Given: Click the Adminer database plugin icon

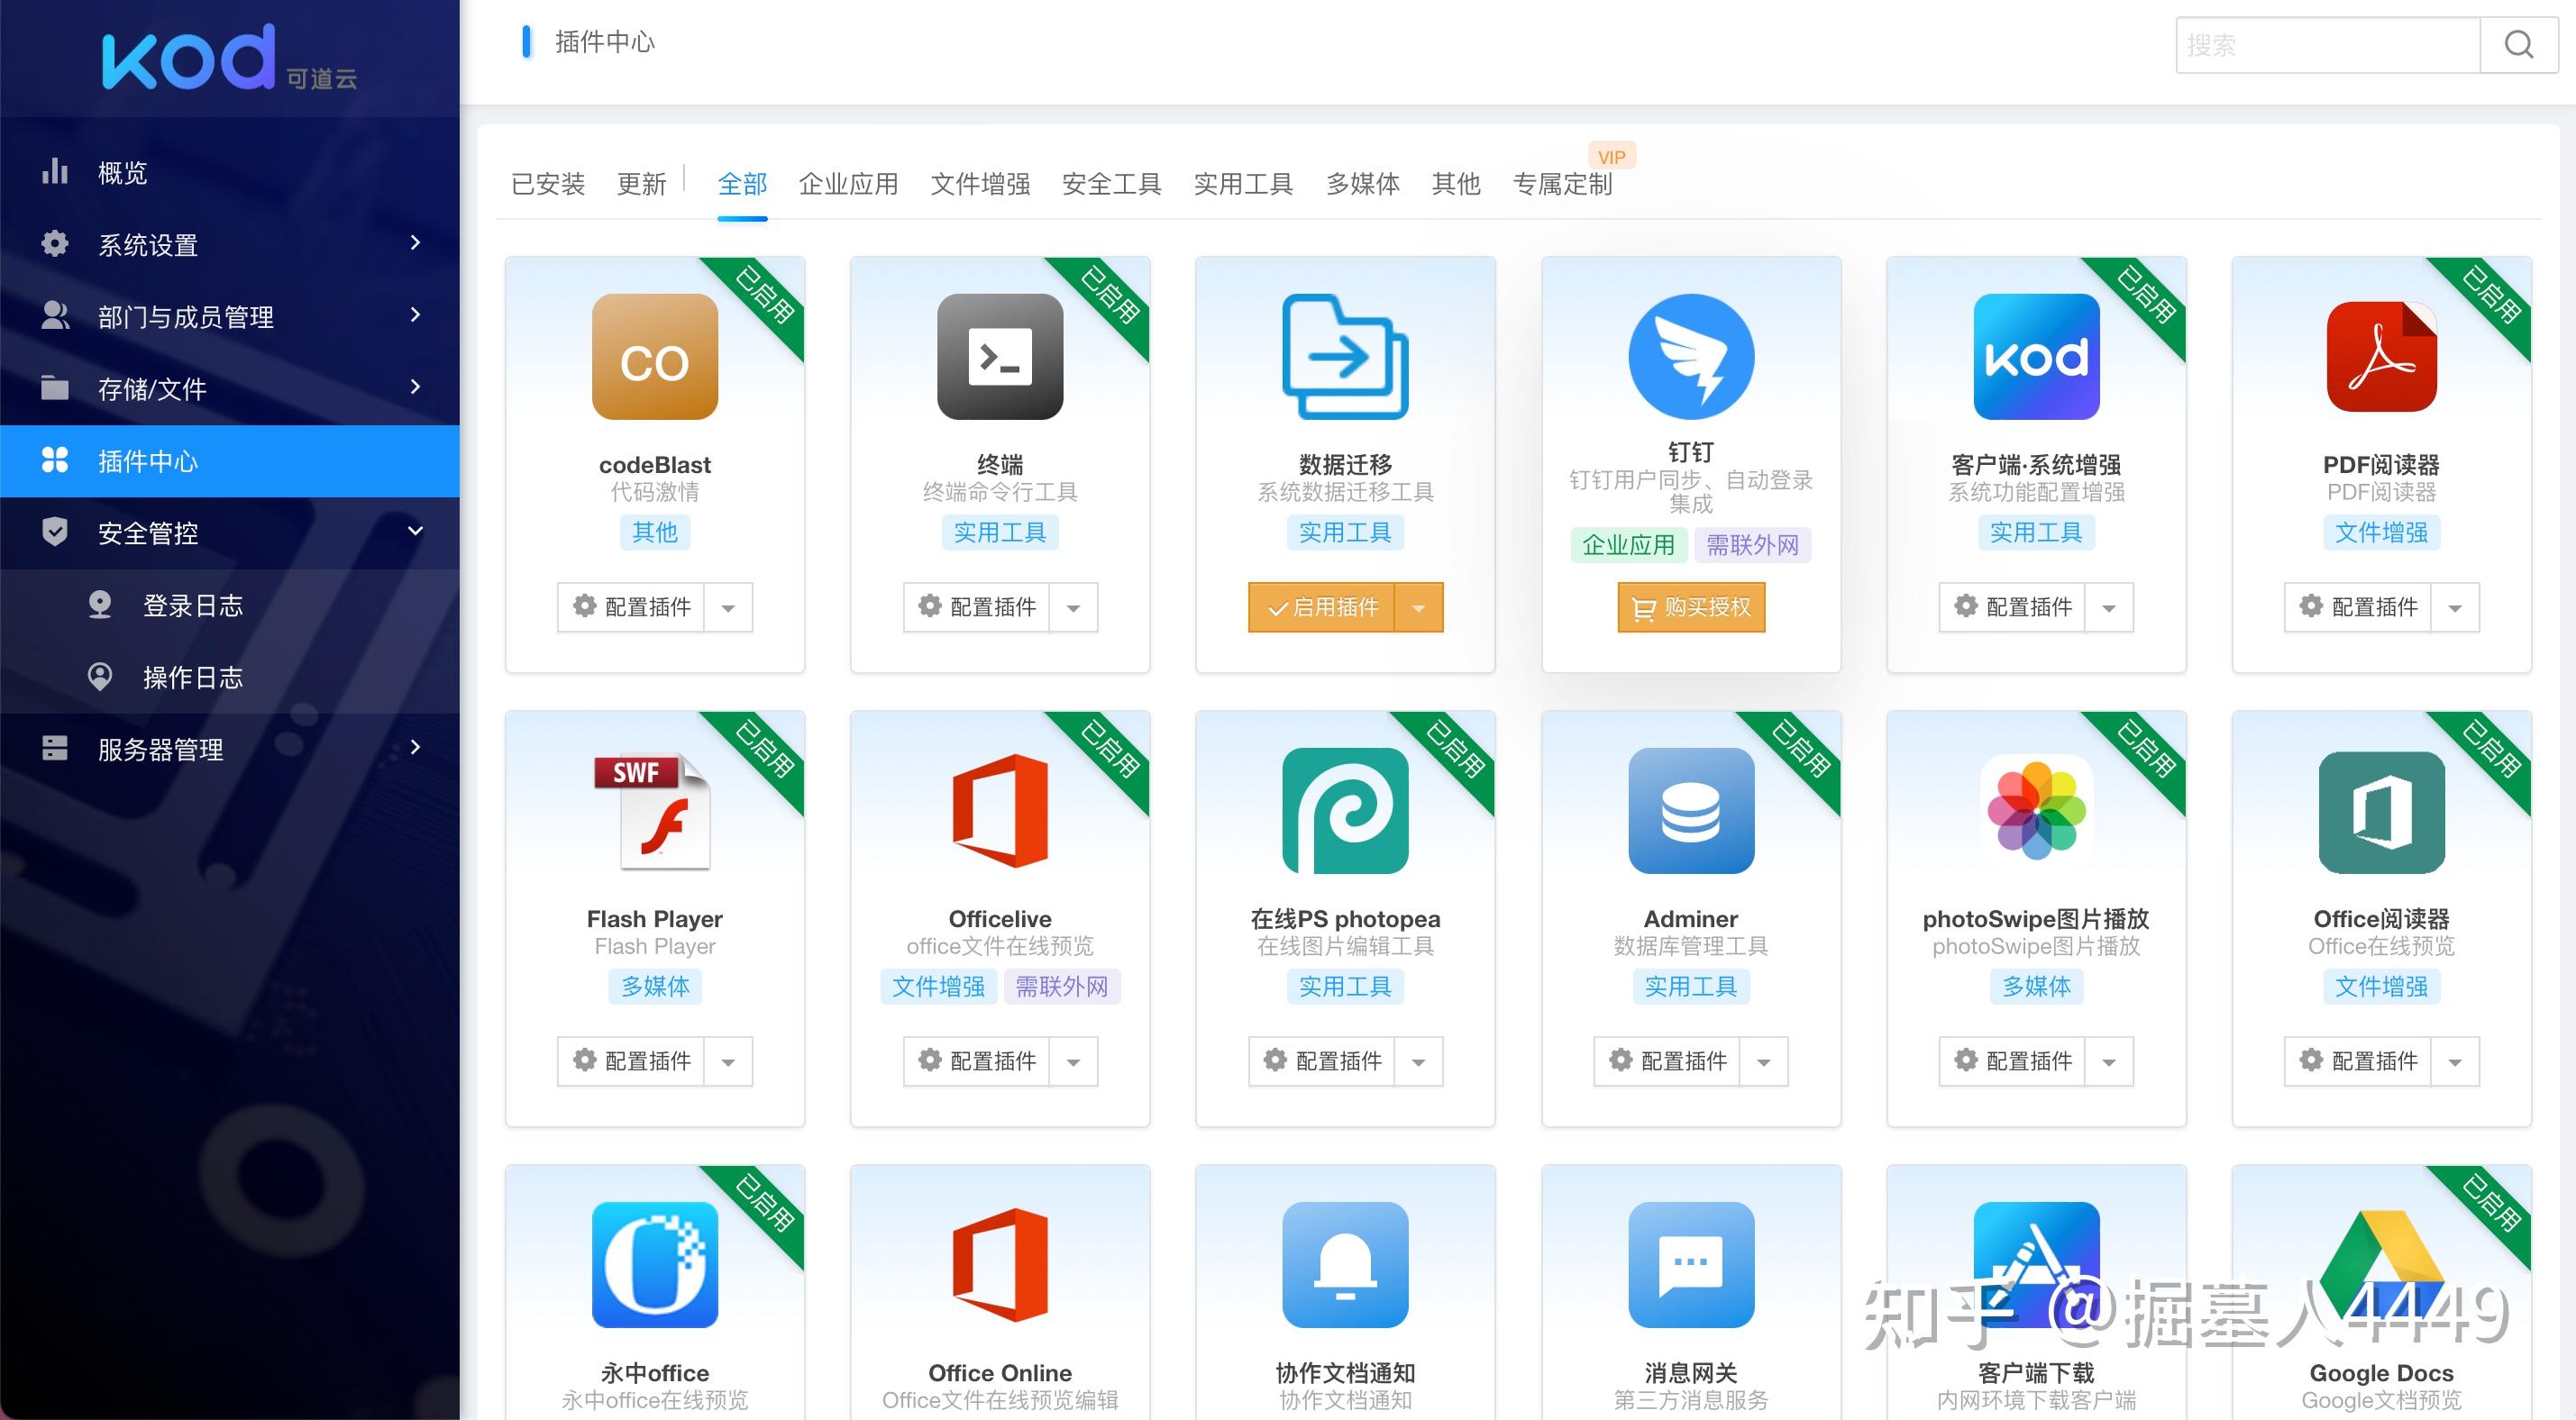Looking at the screenshot, I should pyautogui.click(x=1690, y=812).
